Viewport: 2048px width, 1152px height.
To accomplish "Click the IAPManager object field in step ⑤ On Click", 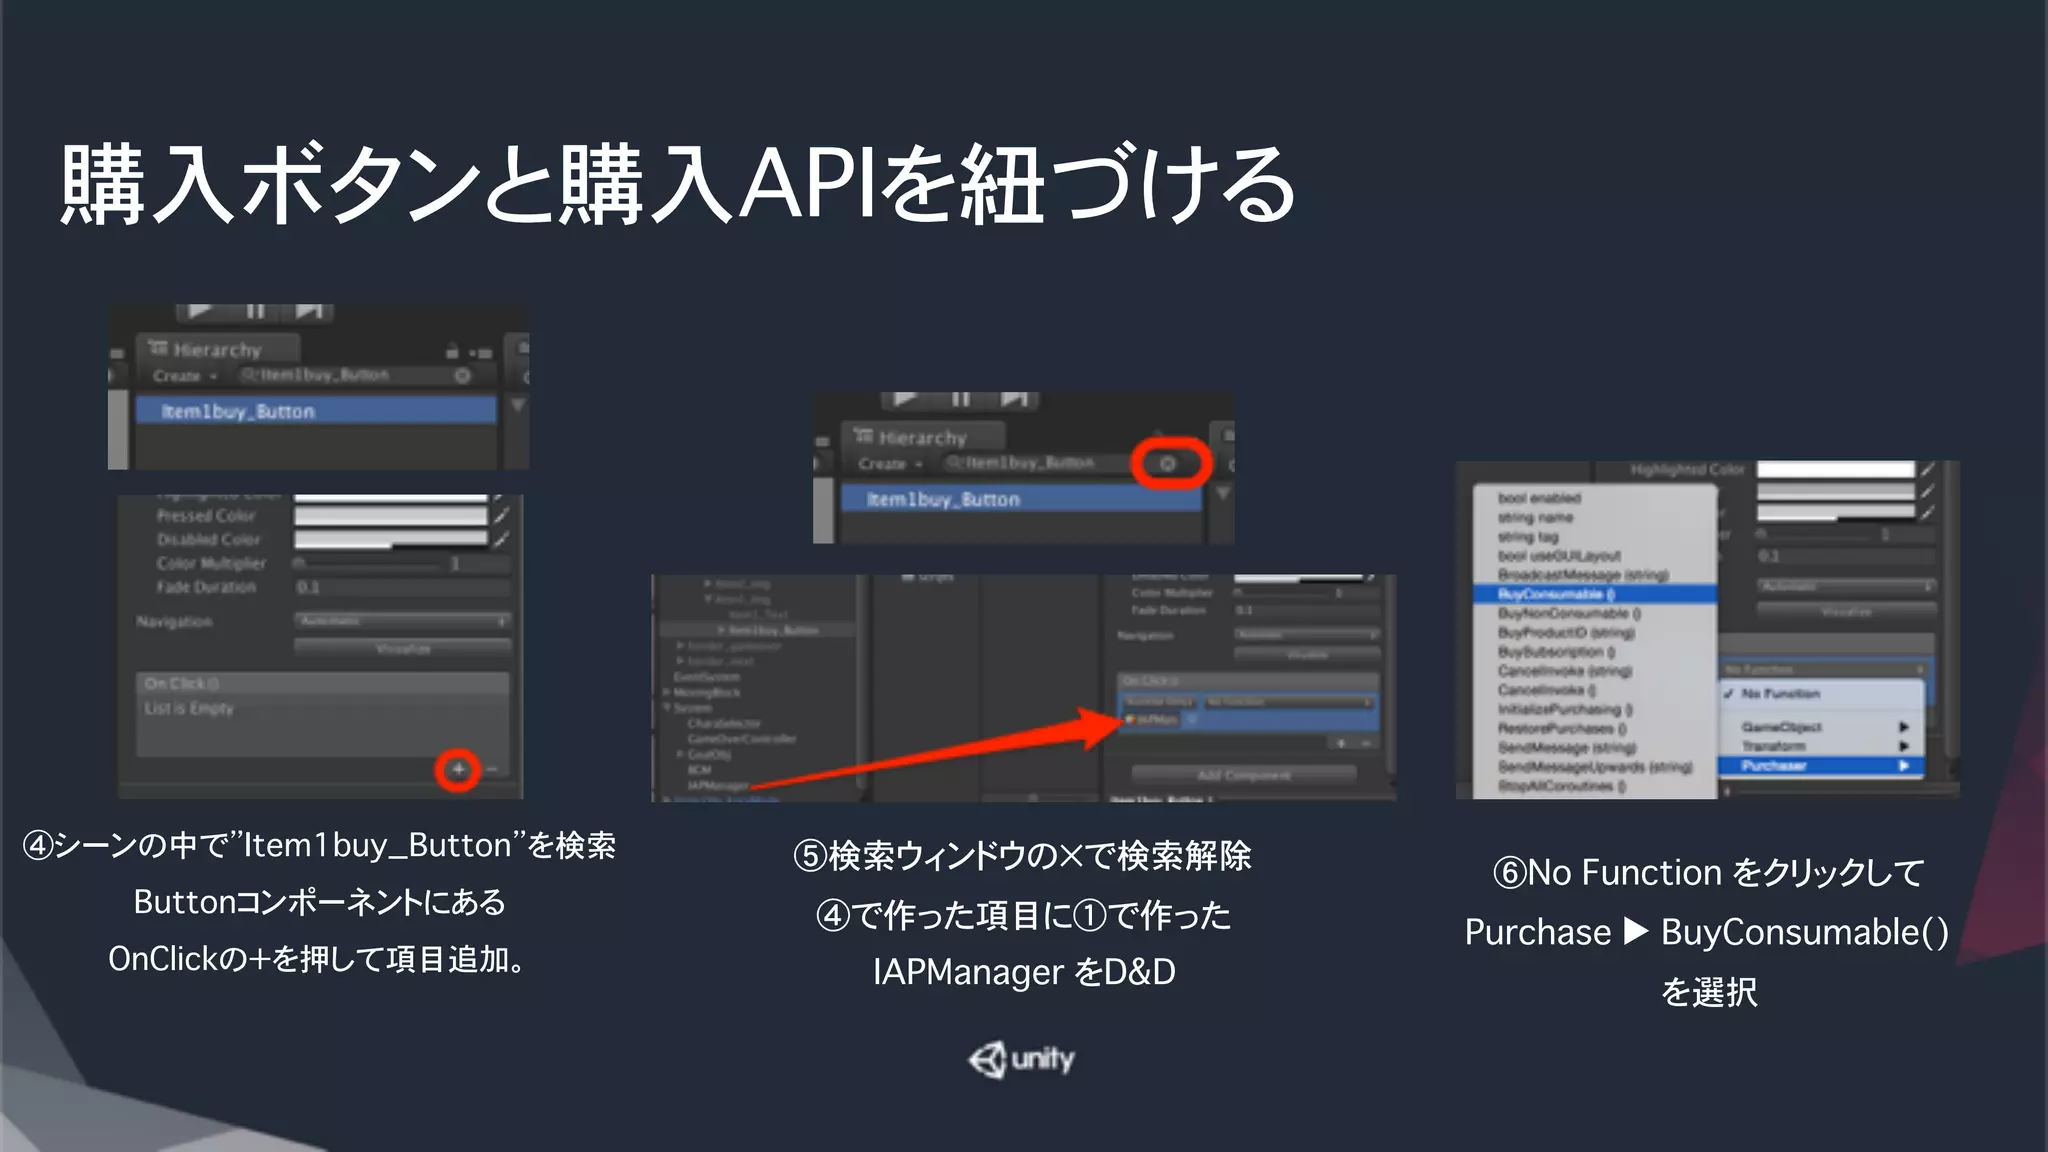I will pos(1152,719).
